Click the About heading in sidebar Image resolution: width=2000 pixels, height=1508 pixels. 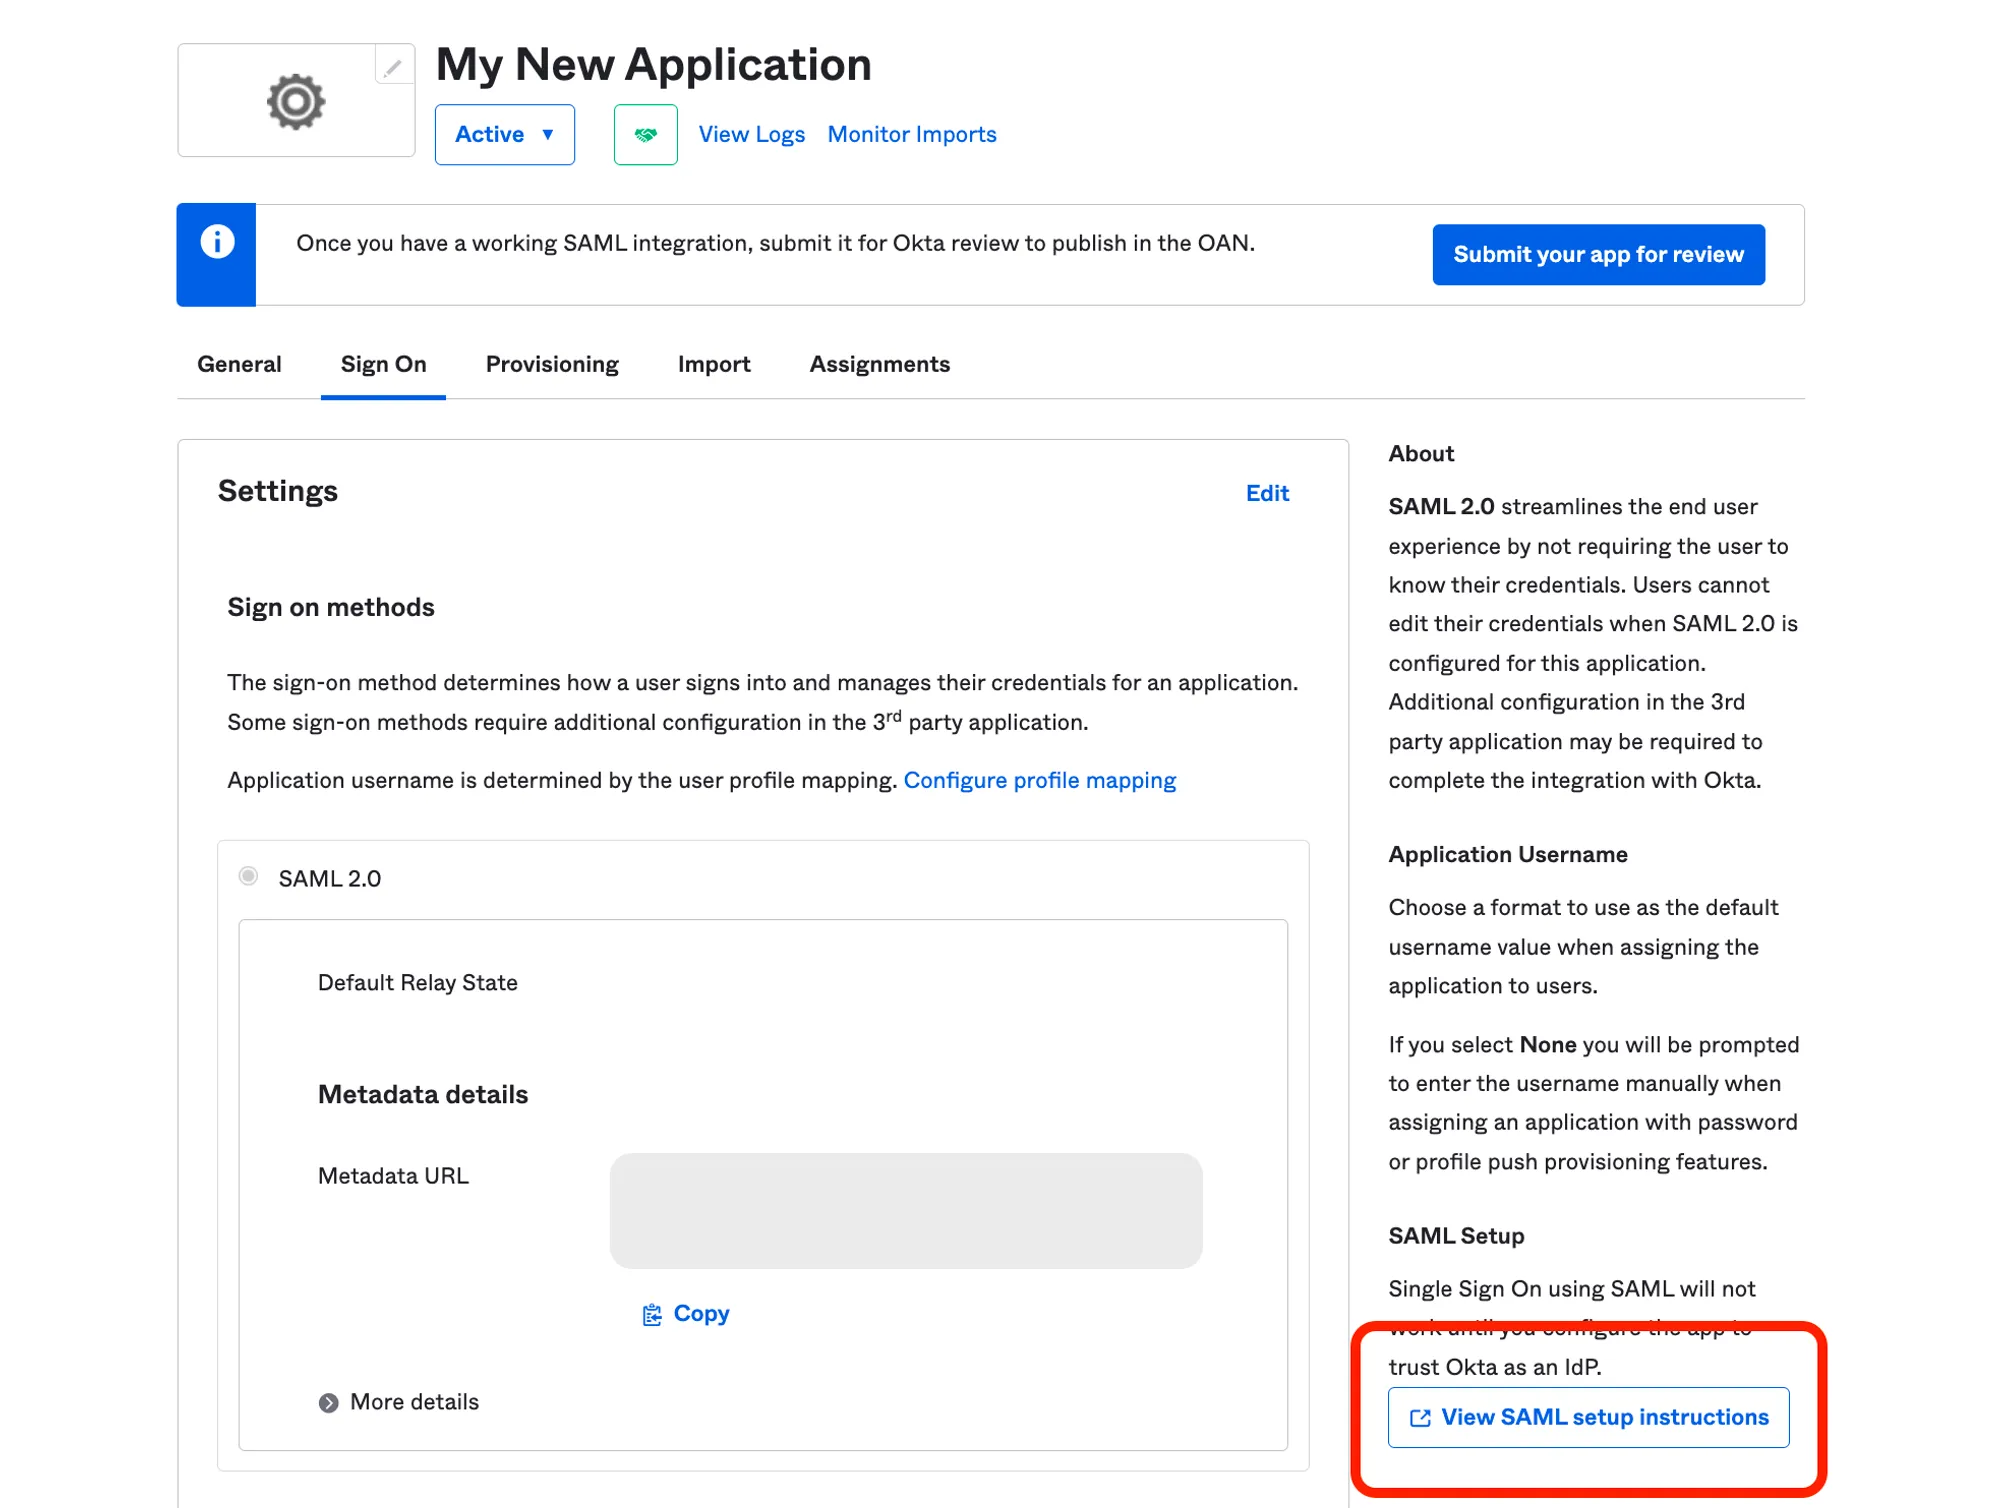click(1421, 453)
